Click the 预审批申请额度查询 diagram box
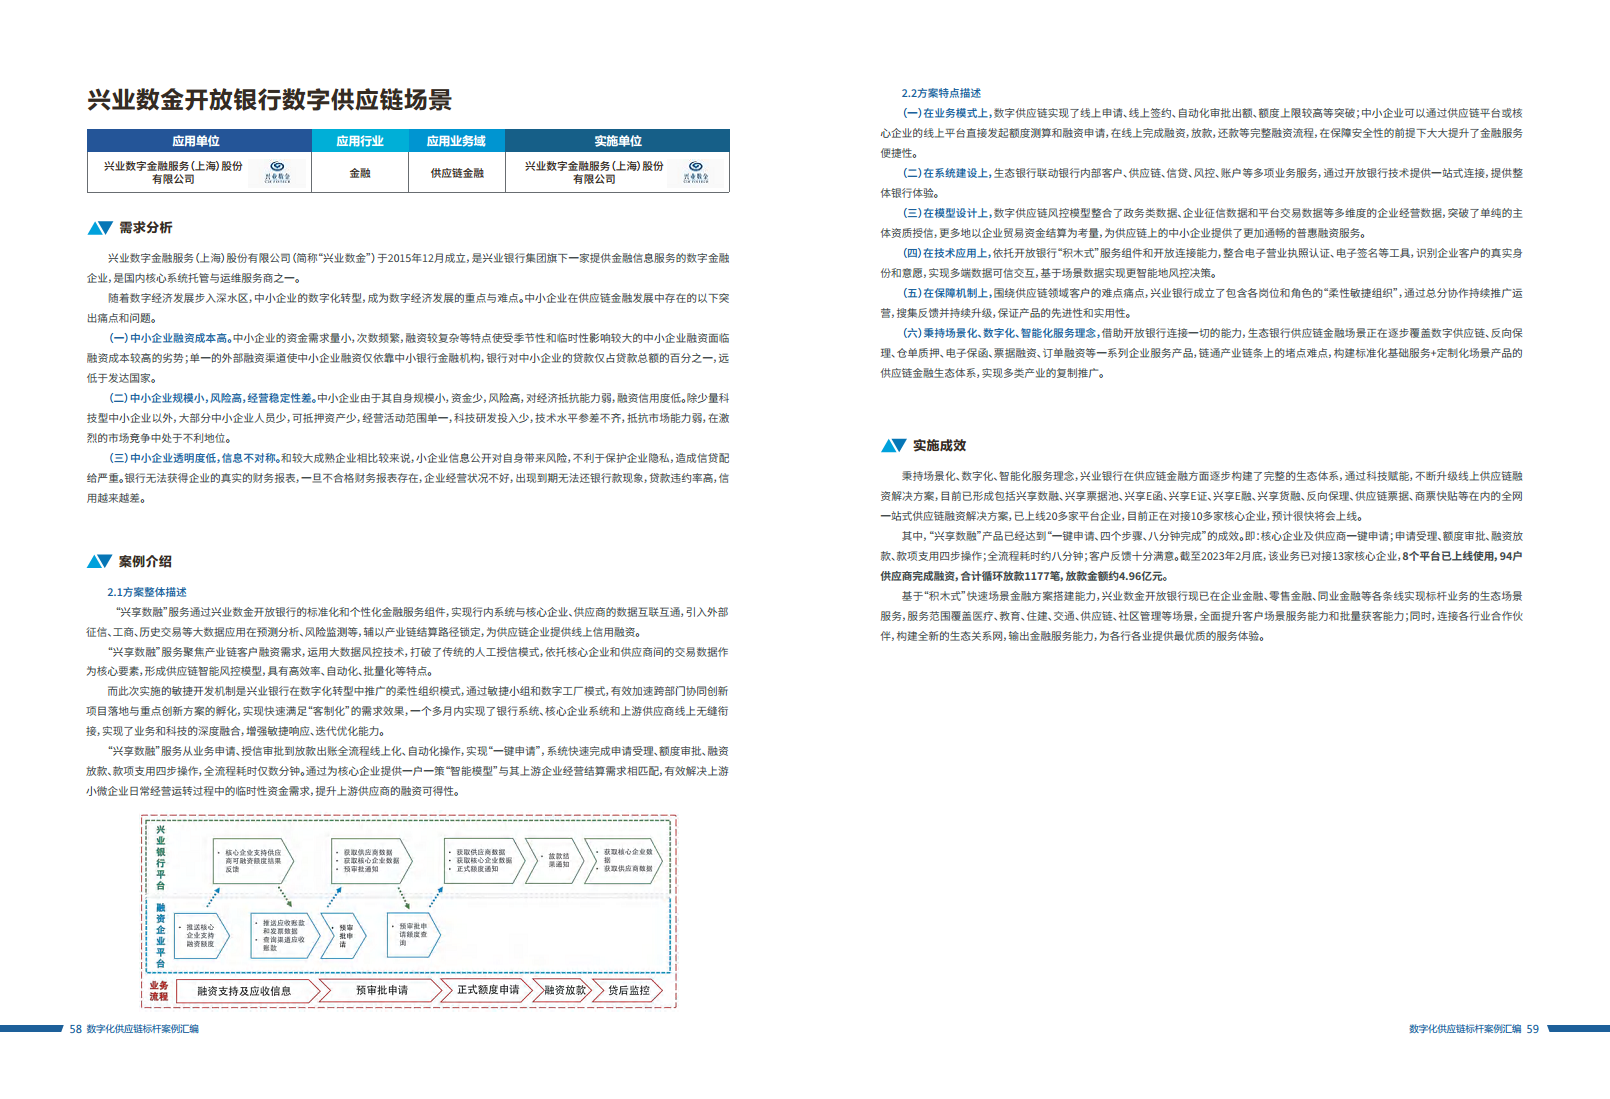1610x1099 pixels. coord(414,934)
